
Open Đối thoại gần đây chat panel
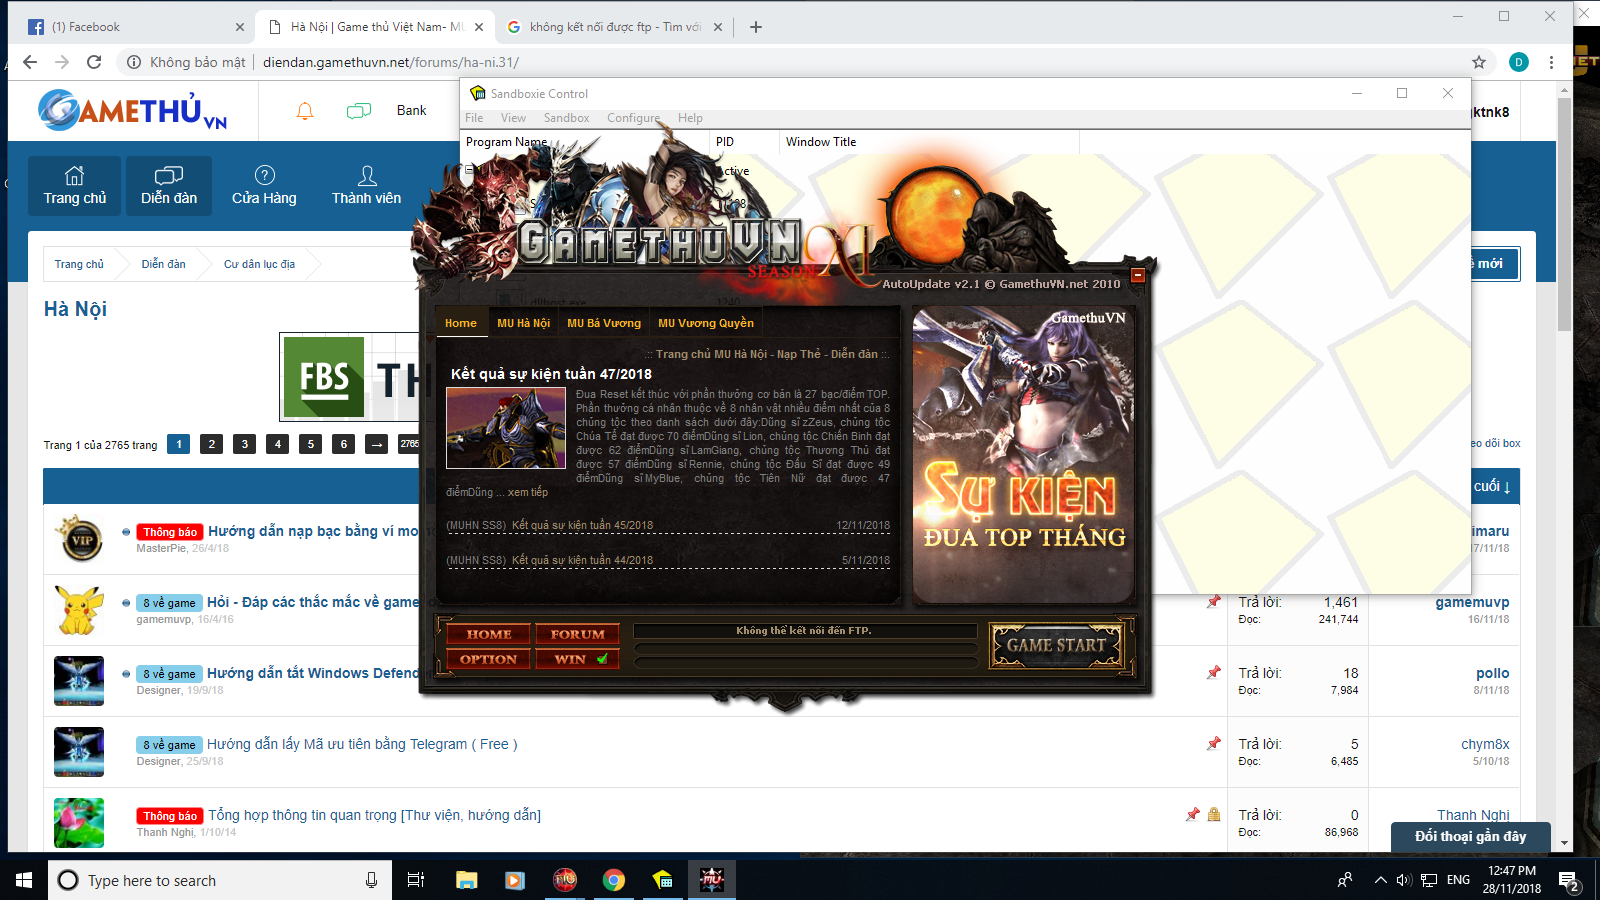coord(1470,837)
